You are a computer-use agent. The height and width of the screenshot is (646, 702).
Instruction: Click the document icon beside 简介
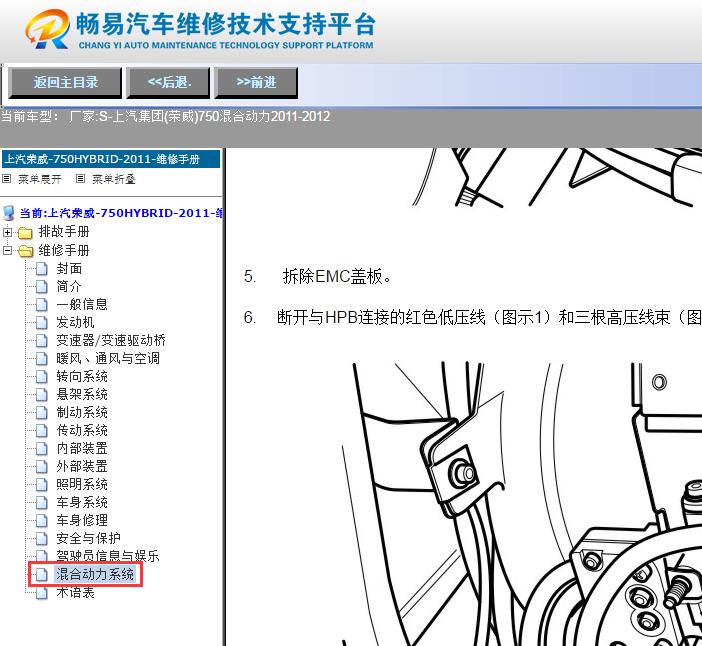coord(42,287)
